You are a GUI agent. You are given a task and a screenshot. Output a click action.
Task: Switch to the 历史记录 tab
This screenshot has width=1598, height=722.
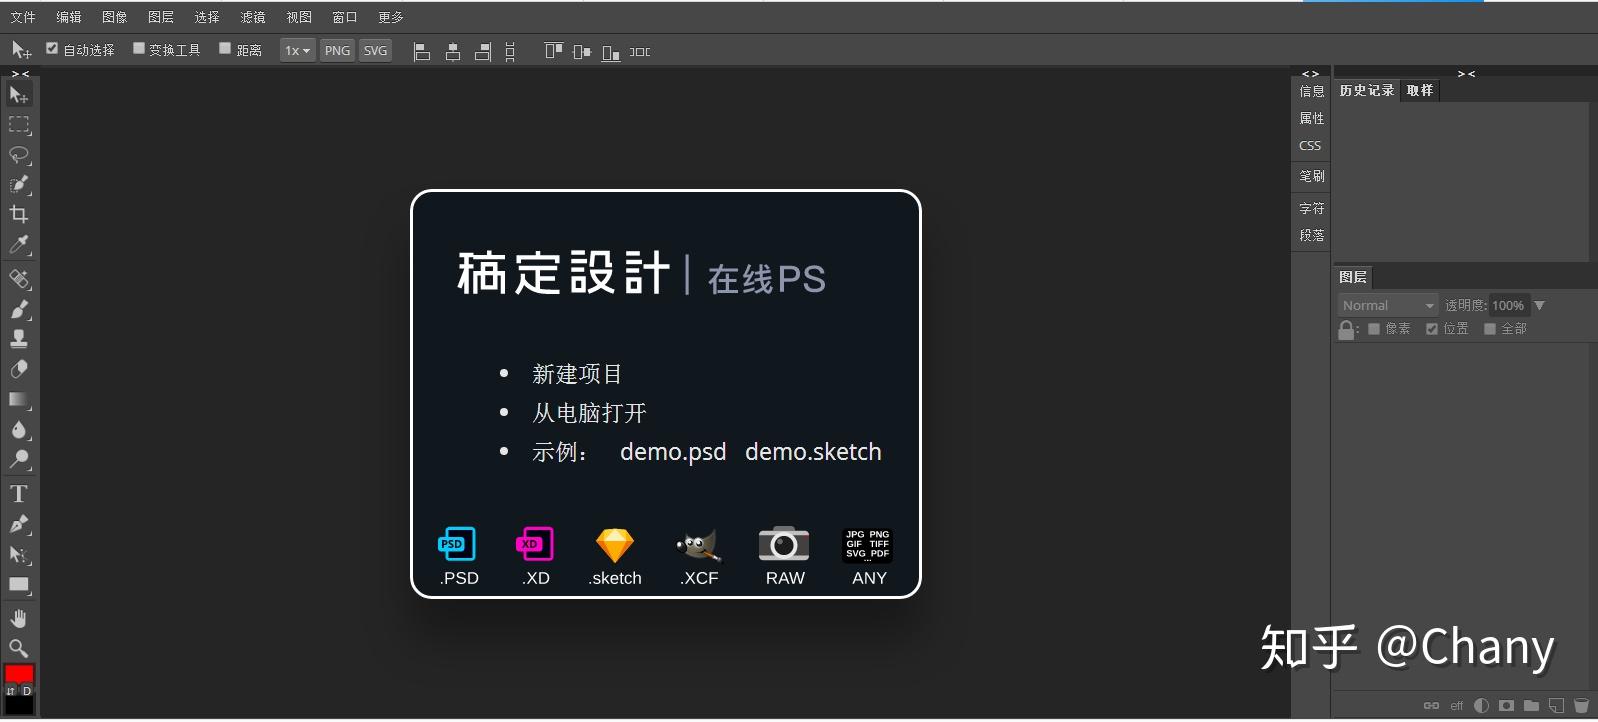click(1367, 91)
